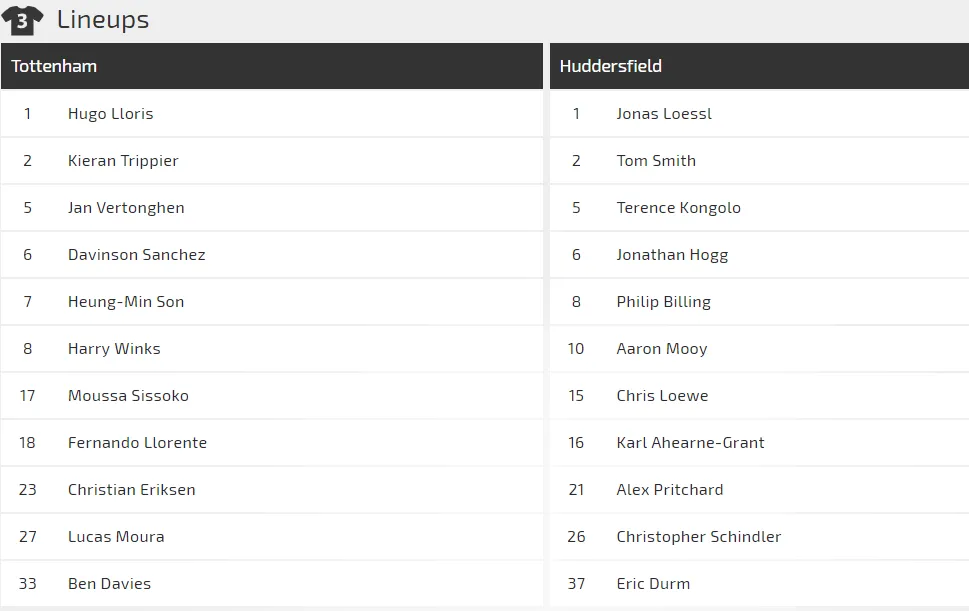Open Karl Ahearne-Grant player entry
The image size is (969, 611).
[x=690, y=443]
